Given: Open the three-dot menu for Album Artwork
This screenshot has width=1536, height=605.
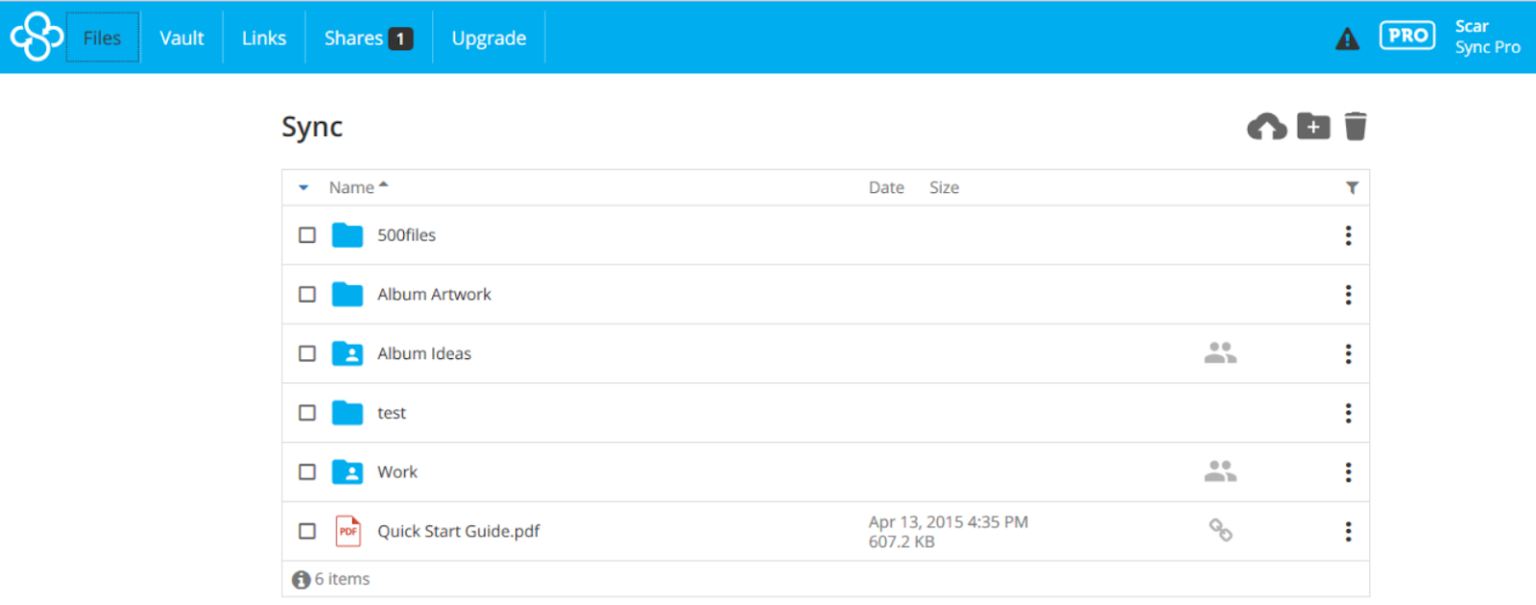Looking at the screenshot, I should 1348,294.
